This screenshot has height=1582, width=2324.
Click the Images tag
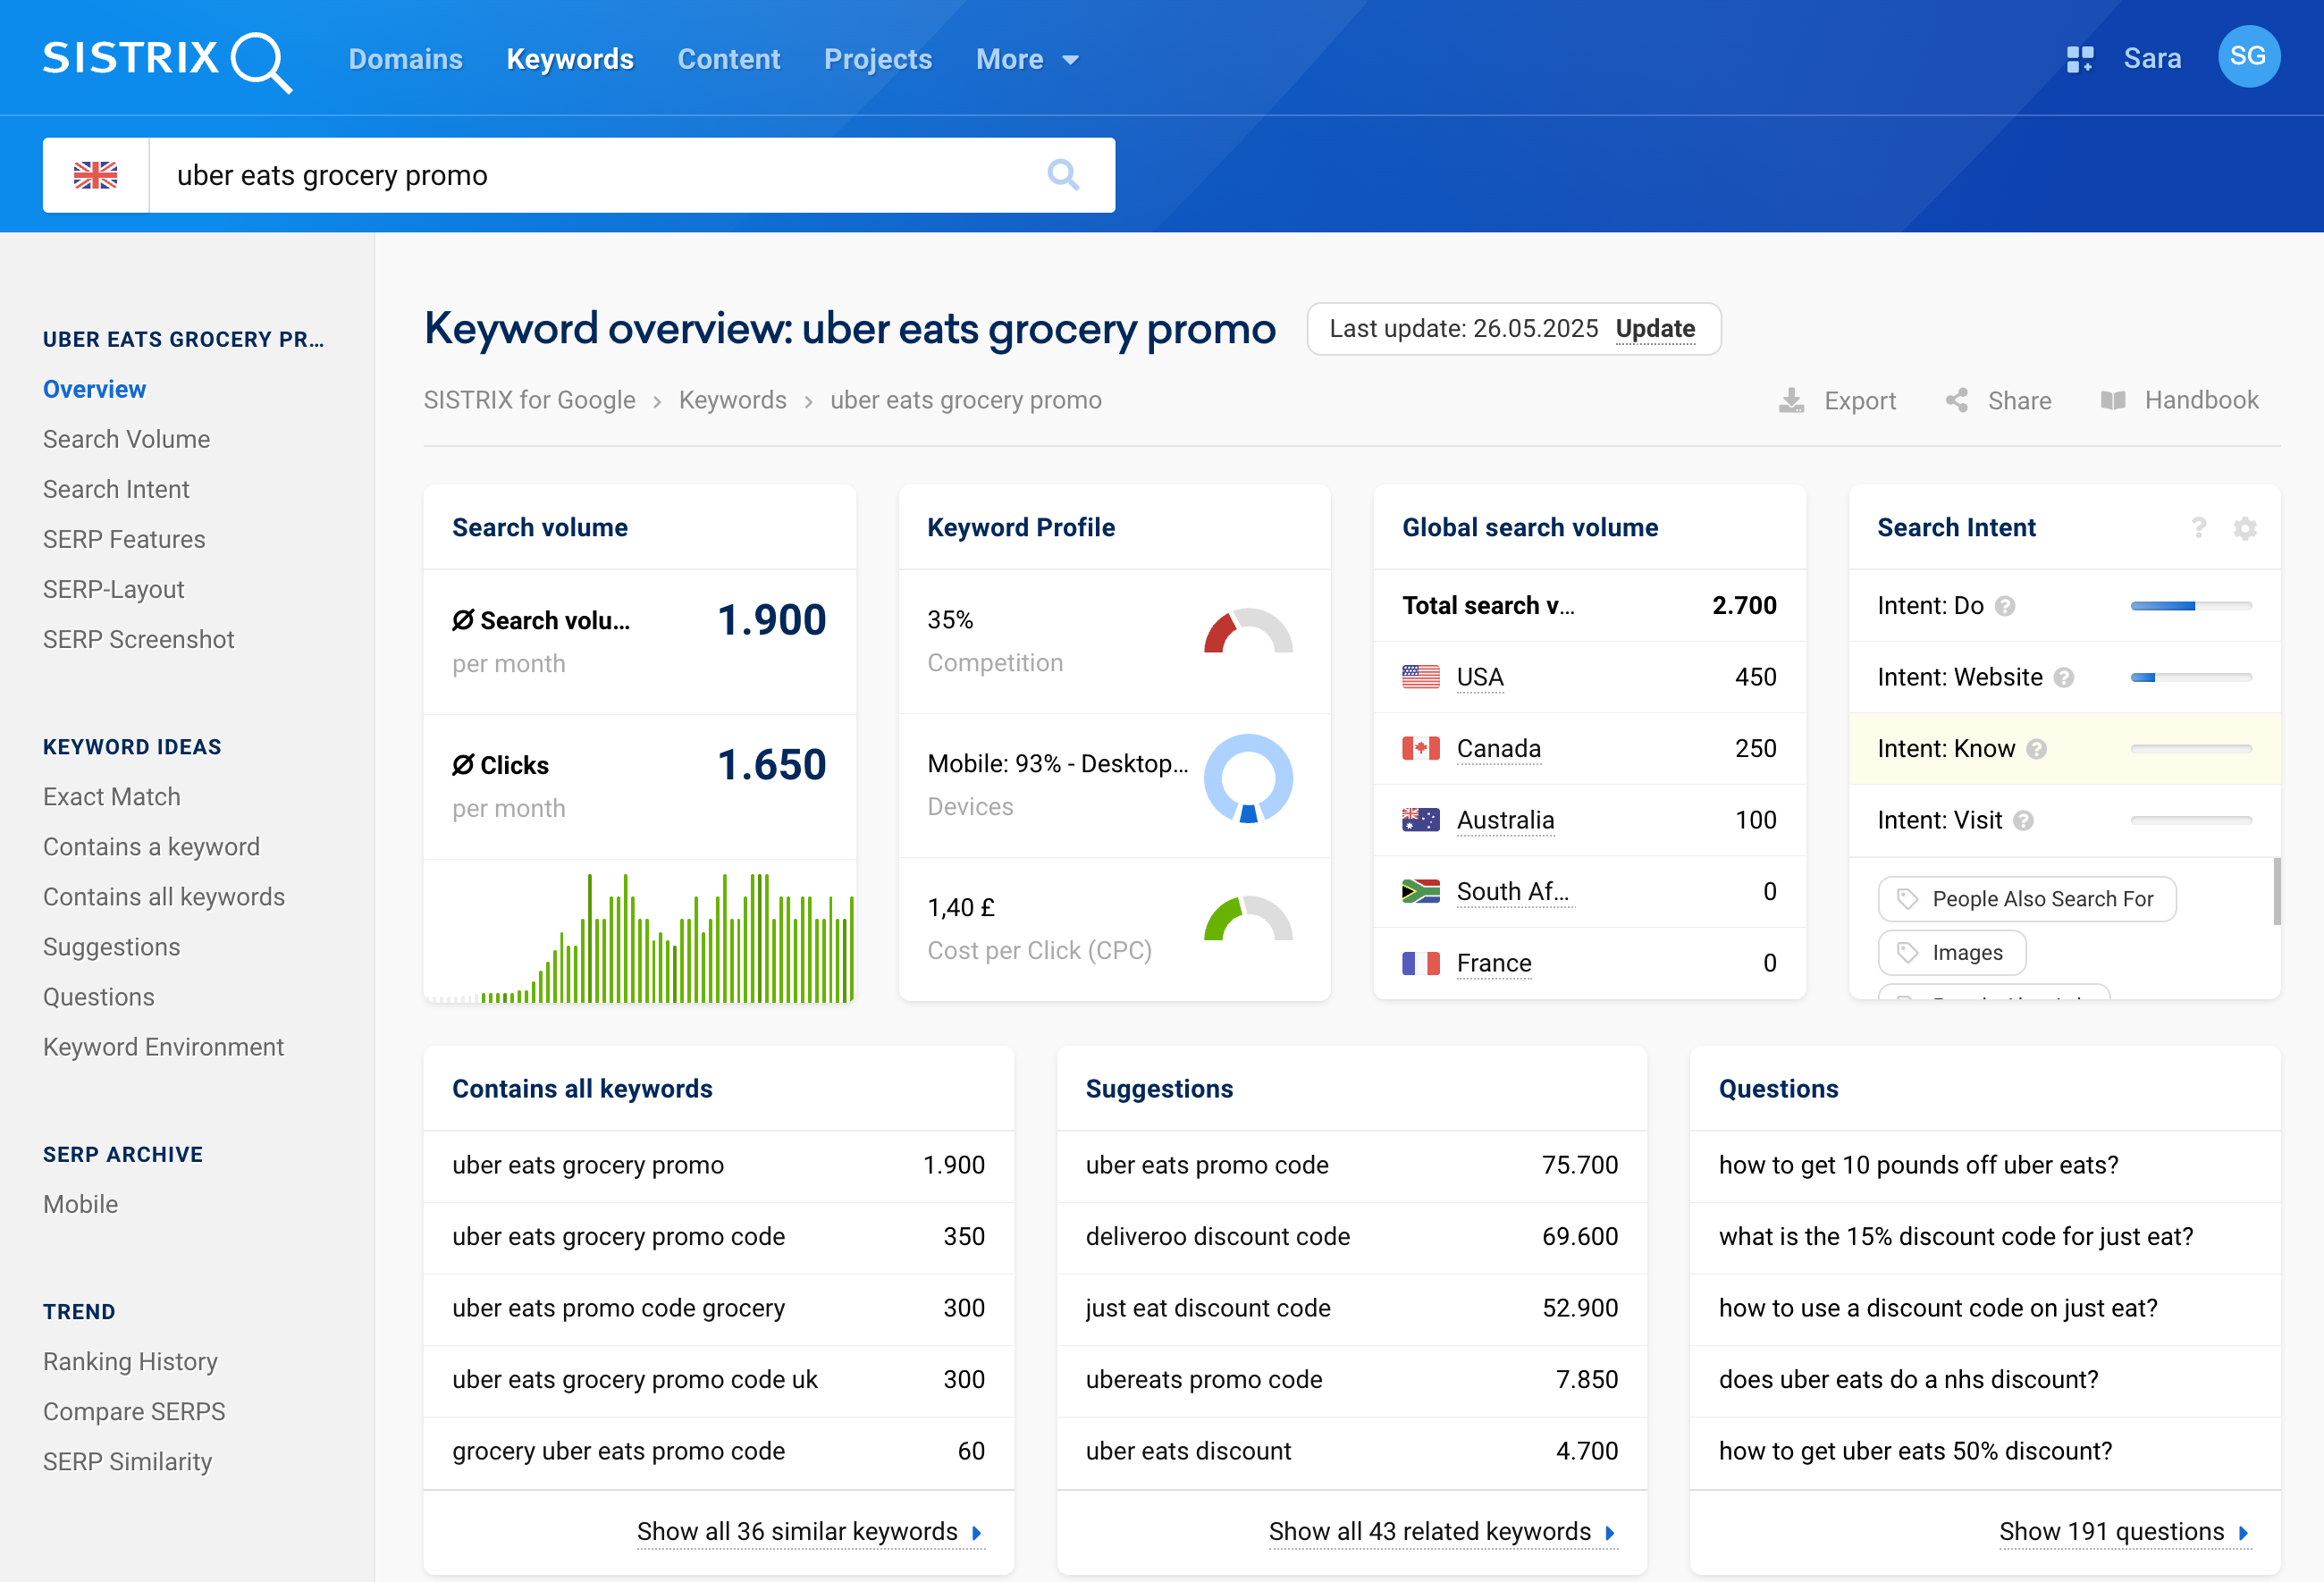(1951, 953)
